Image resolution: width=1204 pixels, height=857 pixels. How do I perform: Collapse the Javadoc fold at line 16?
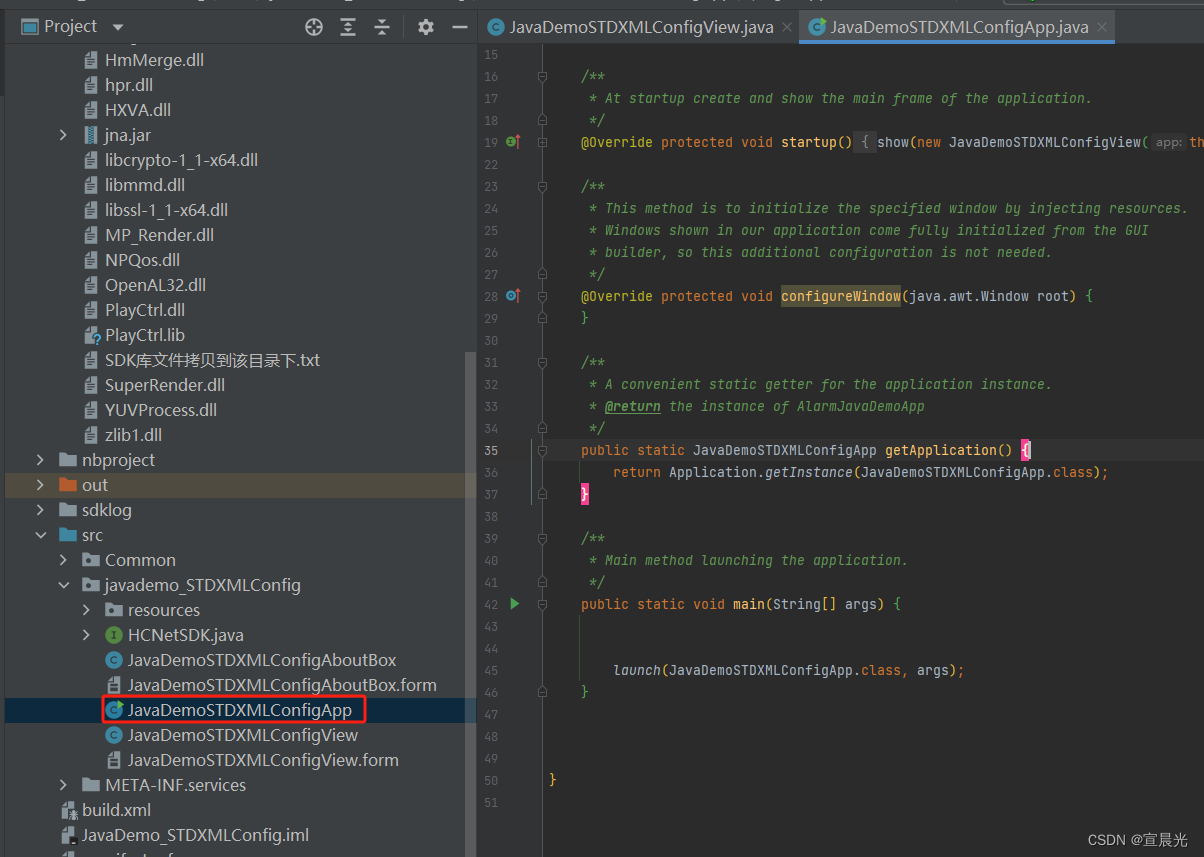(x=542, y=76)
